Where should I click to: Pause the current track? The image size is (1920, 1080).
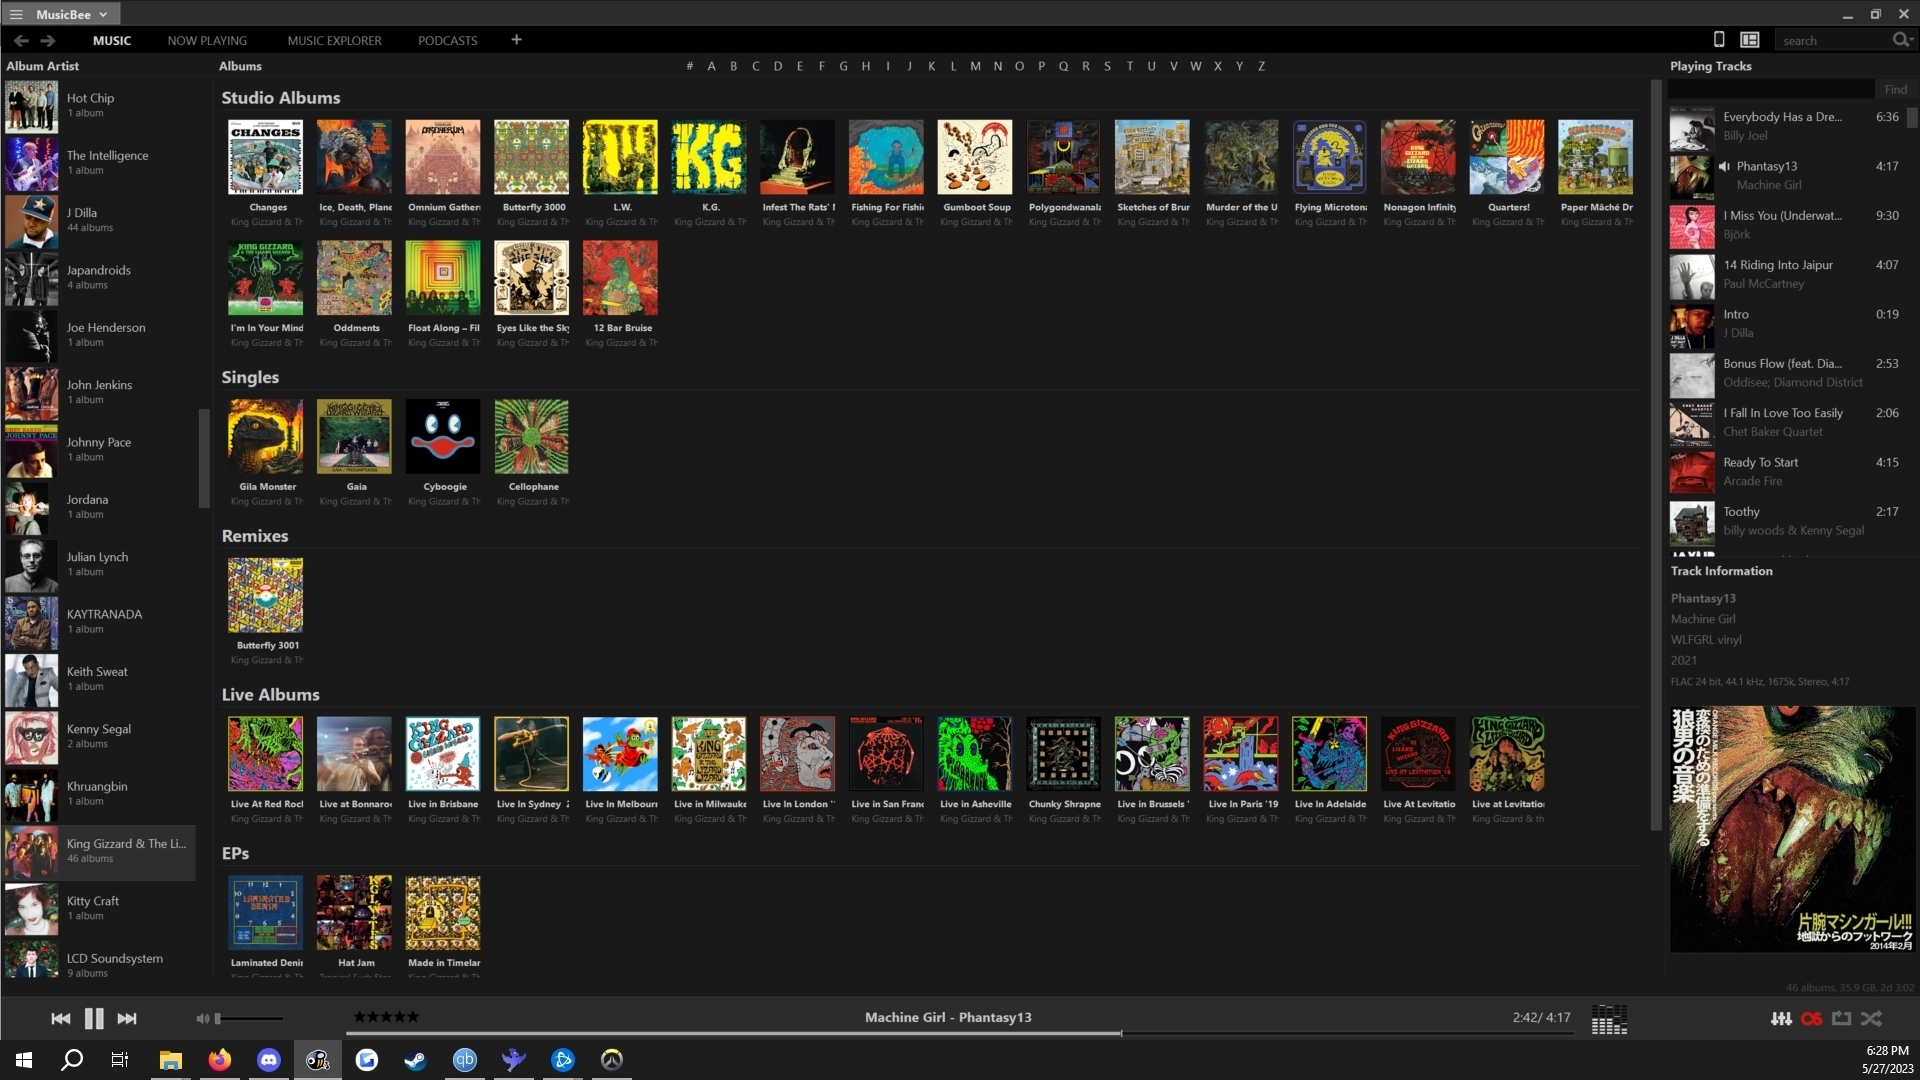pos(94,1019)
